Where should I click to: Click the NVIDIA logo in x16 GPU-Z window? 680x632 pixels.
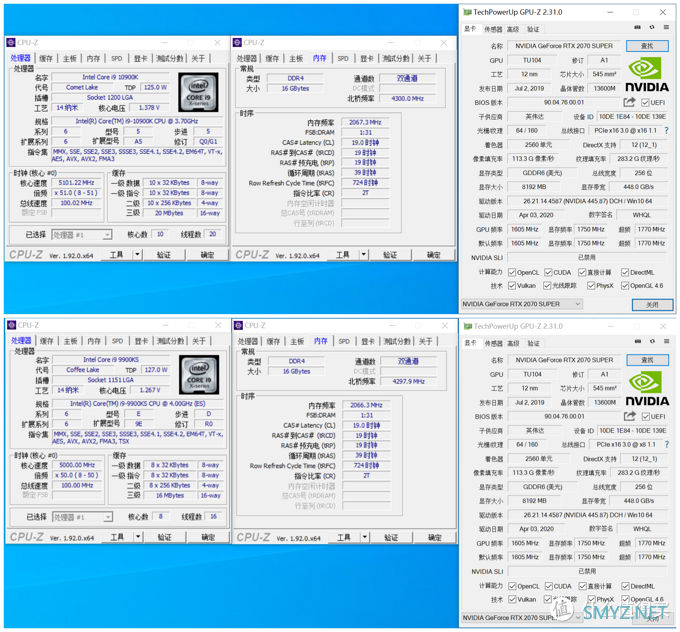click(647, 75)
